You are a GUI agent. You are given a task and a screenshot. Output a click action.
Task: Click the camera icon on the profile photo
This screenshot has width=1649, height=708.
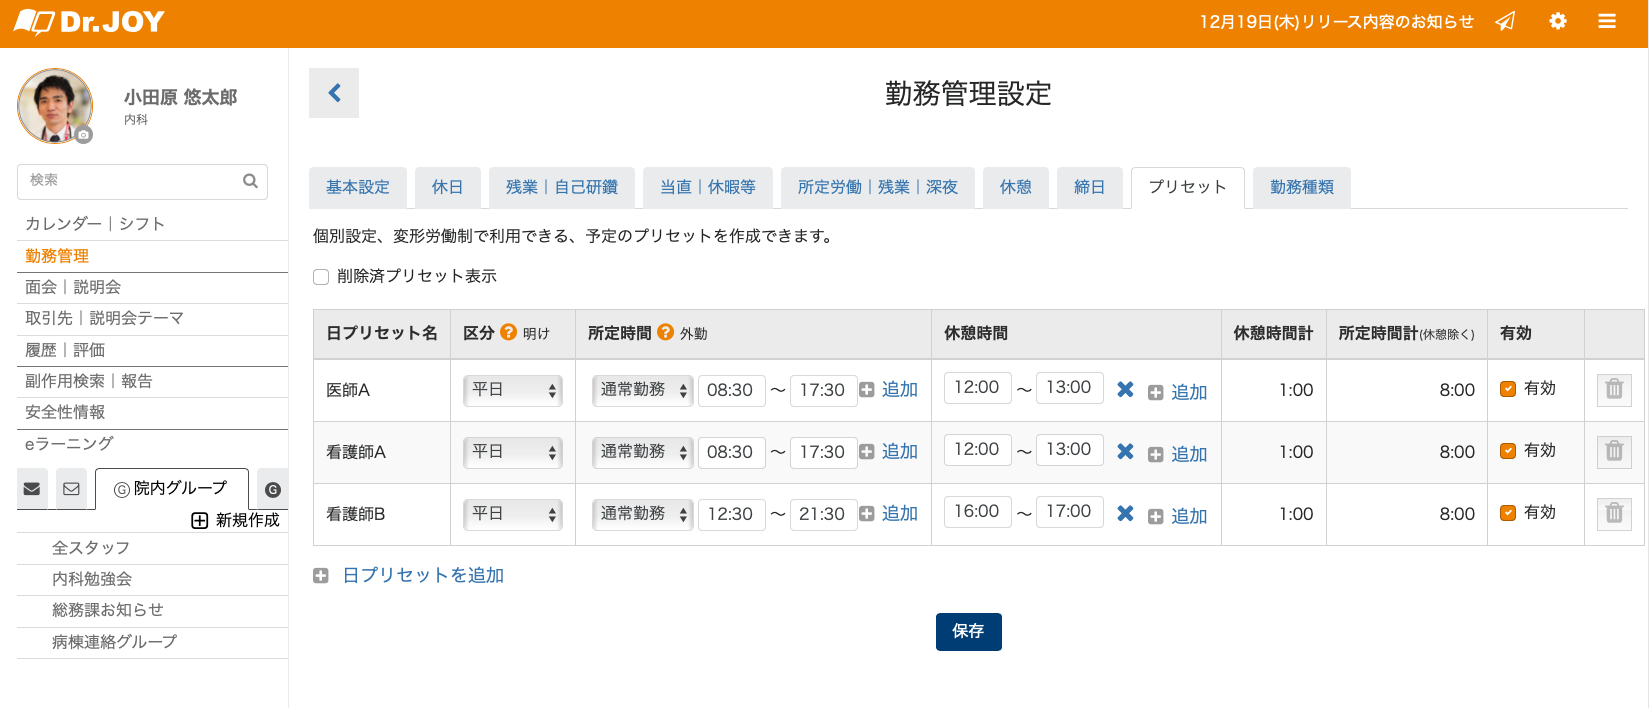84,134
